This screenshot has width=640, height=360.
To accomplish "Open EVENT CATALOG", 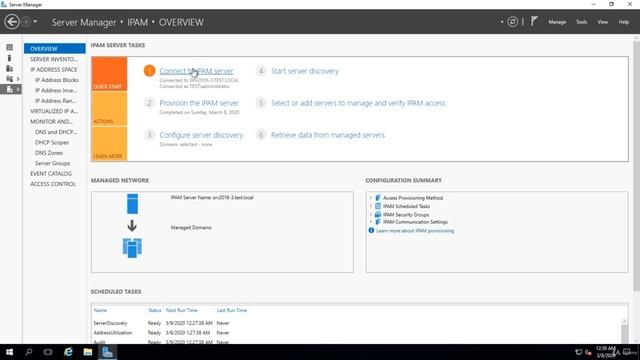I will [x=51, y=173].
